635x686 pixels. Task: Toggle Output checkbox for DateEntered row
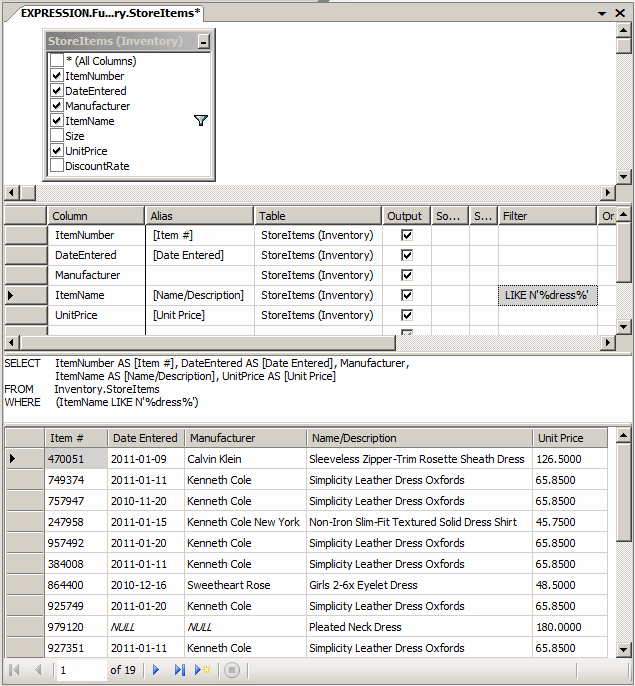(407, 255)
